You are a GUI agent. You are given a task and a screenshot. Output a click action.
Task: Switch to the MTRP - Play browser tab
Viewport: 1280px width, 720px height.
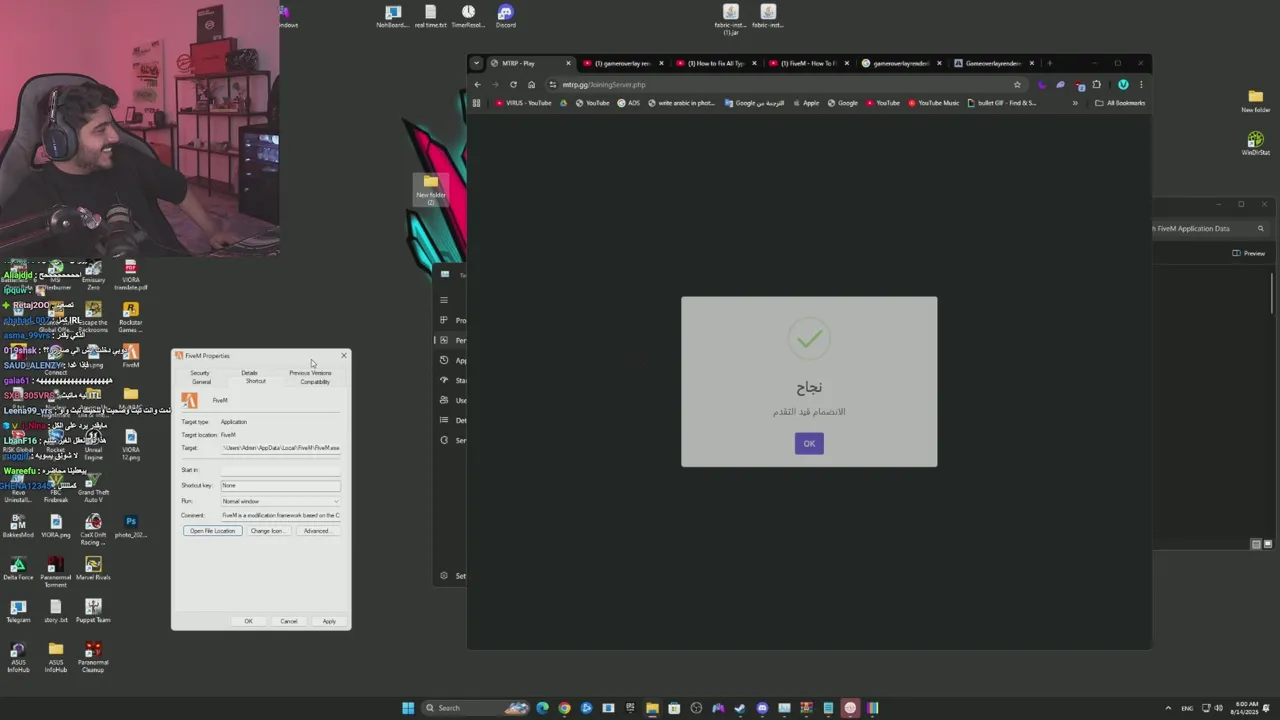click(530, 63)
